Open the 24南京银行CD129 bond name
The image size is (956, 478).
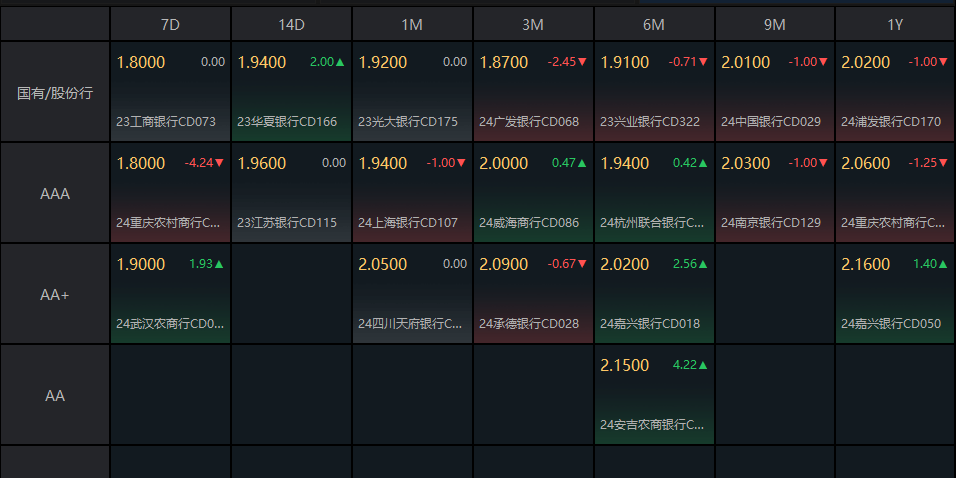(771, 223)
